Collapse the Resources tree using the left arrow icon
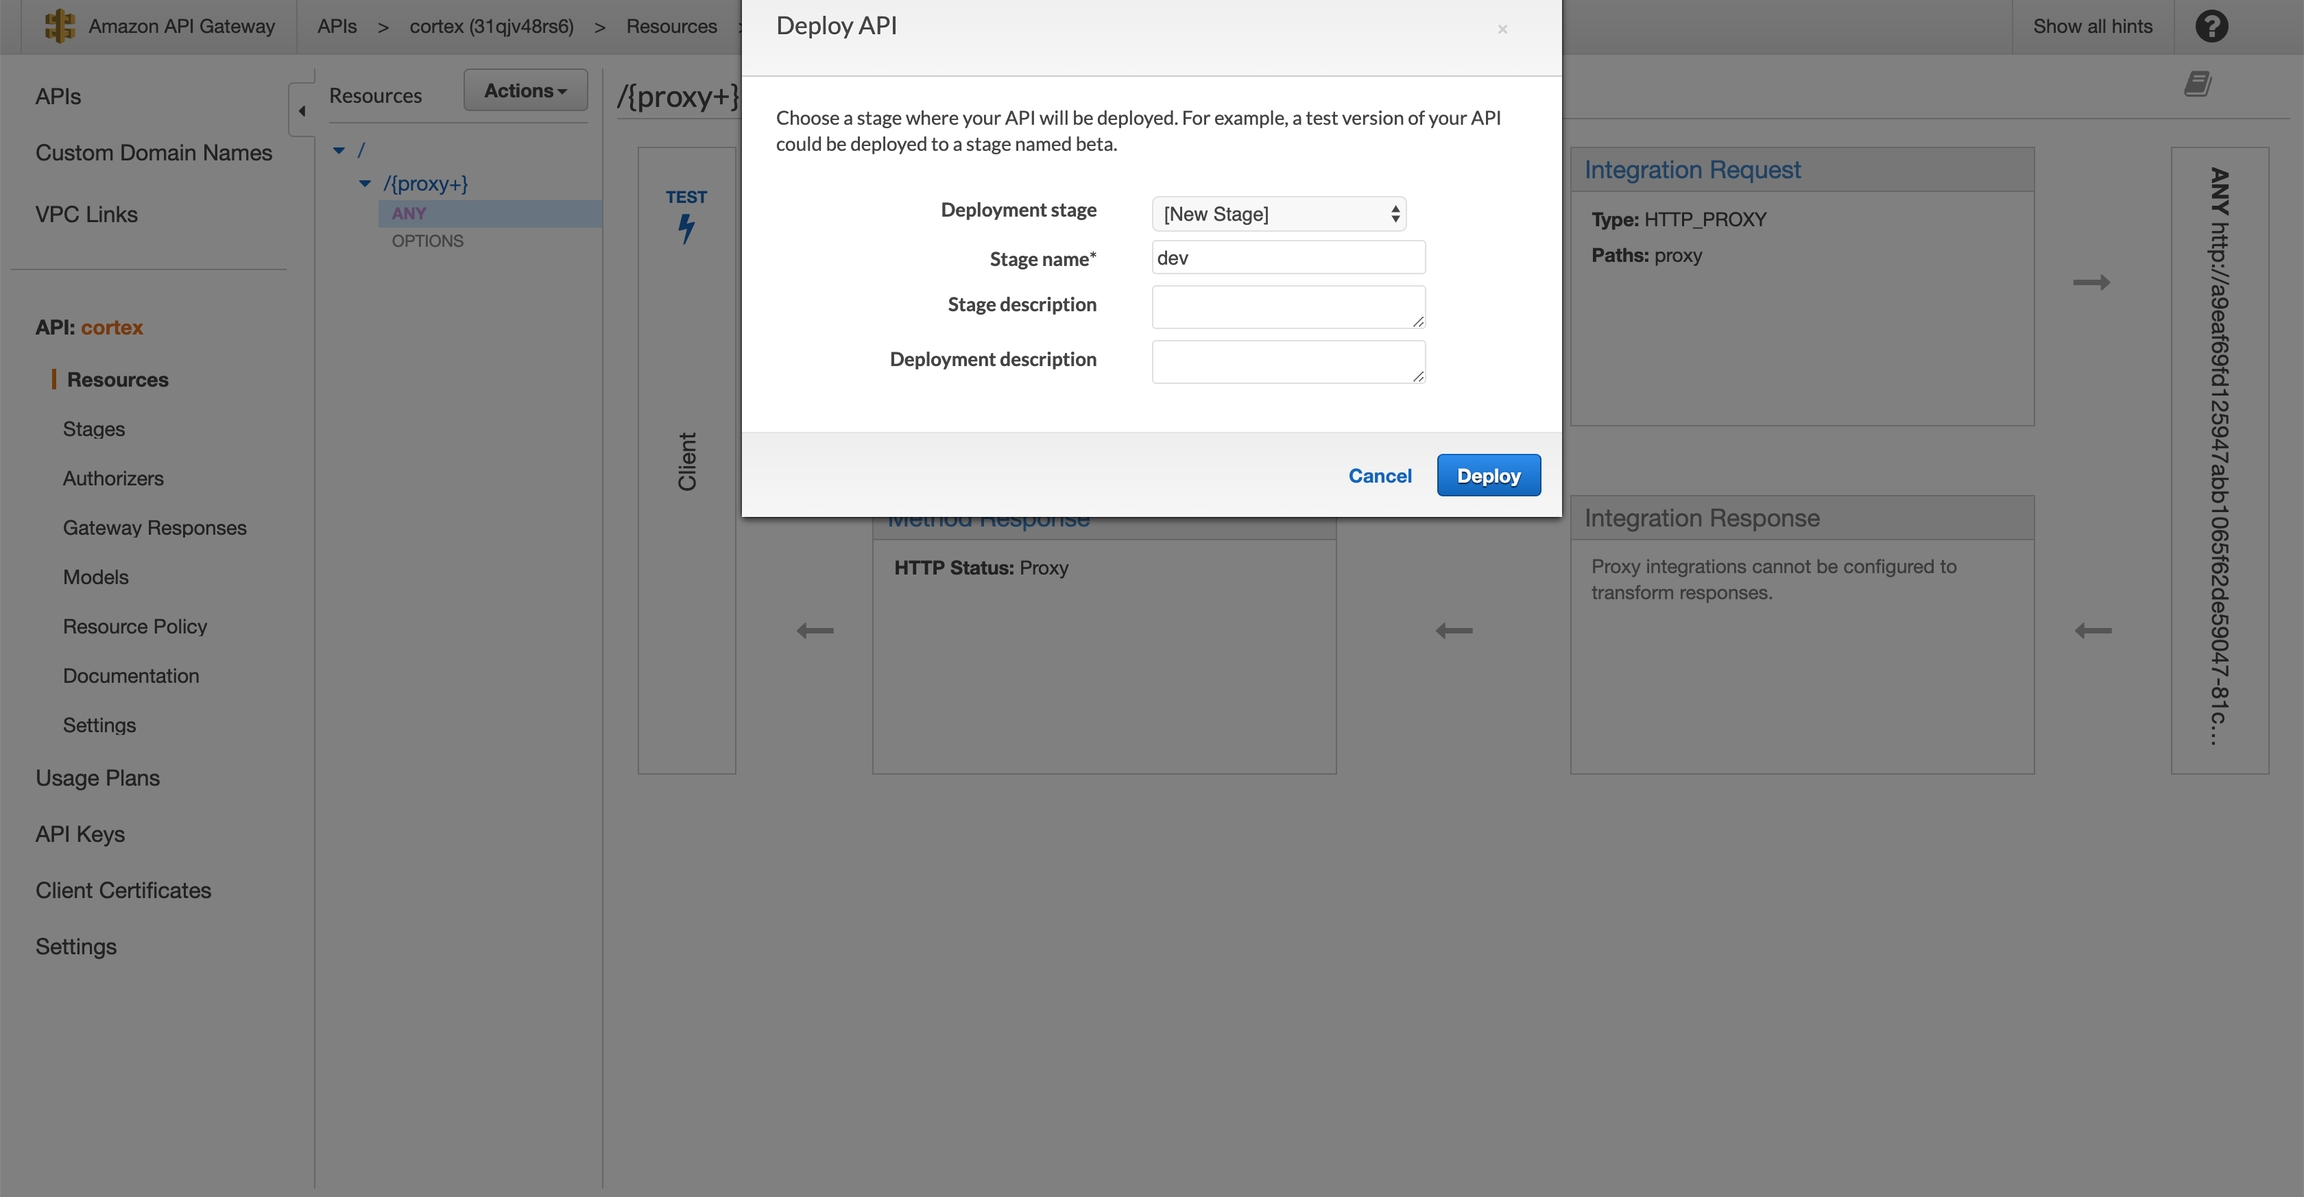Screen dimensions: 2304x1197 click(x=301, y=111)
